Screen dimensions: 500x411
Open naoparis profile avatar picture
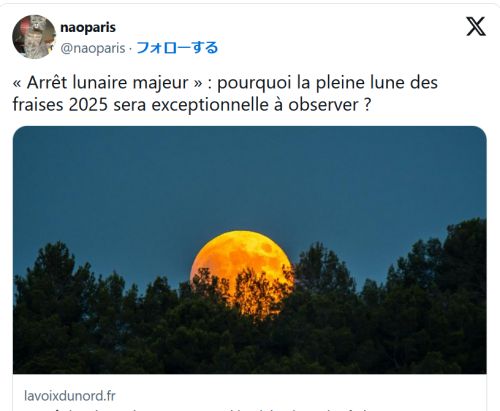tap(34, 37)
